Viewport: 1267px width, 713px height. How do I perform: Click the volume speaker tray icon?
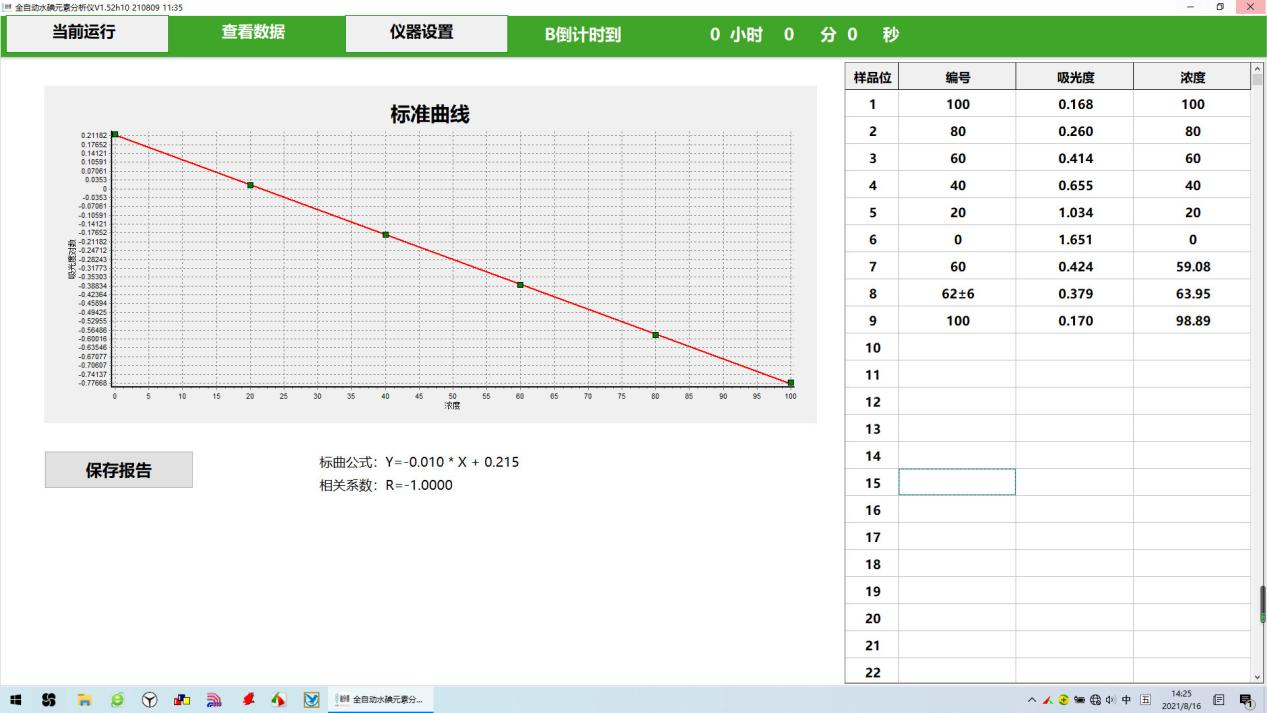[x=1110, y=699]
